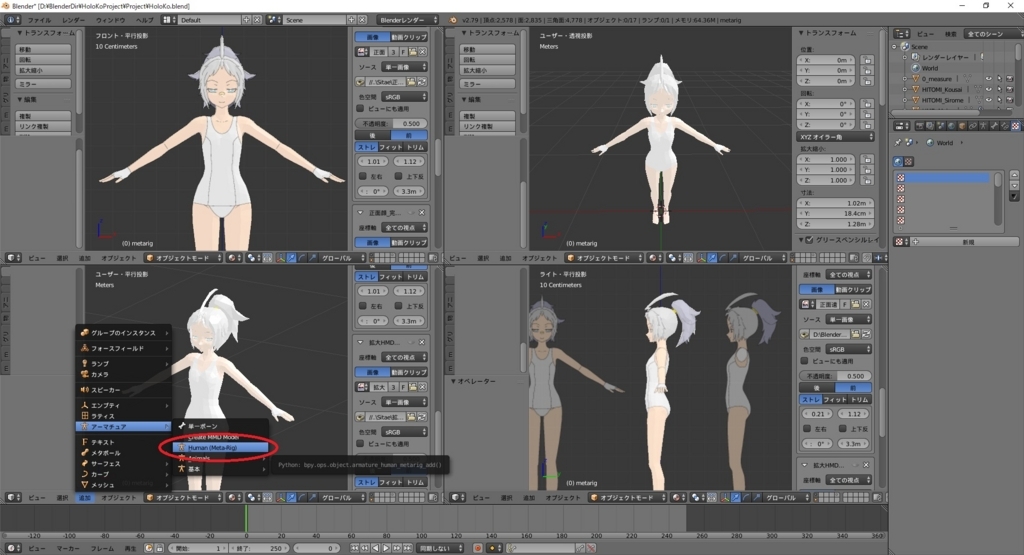Viewport: 1024px width, 555px height.
Task: Open the Object properties cube tab
Action: [x=962, y=126]
